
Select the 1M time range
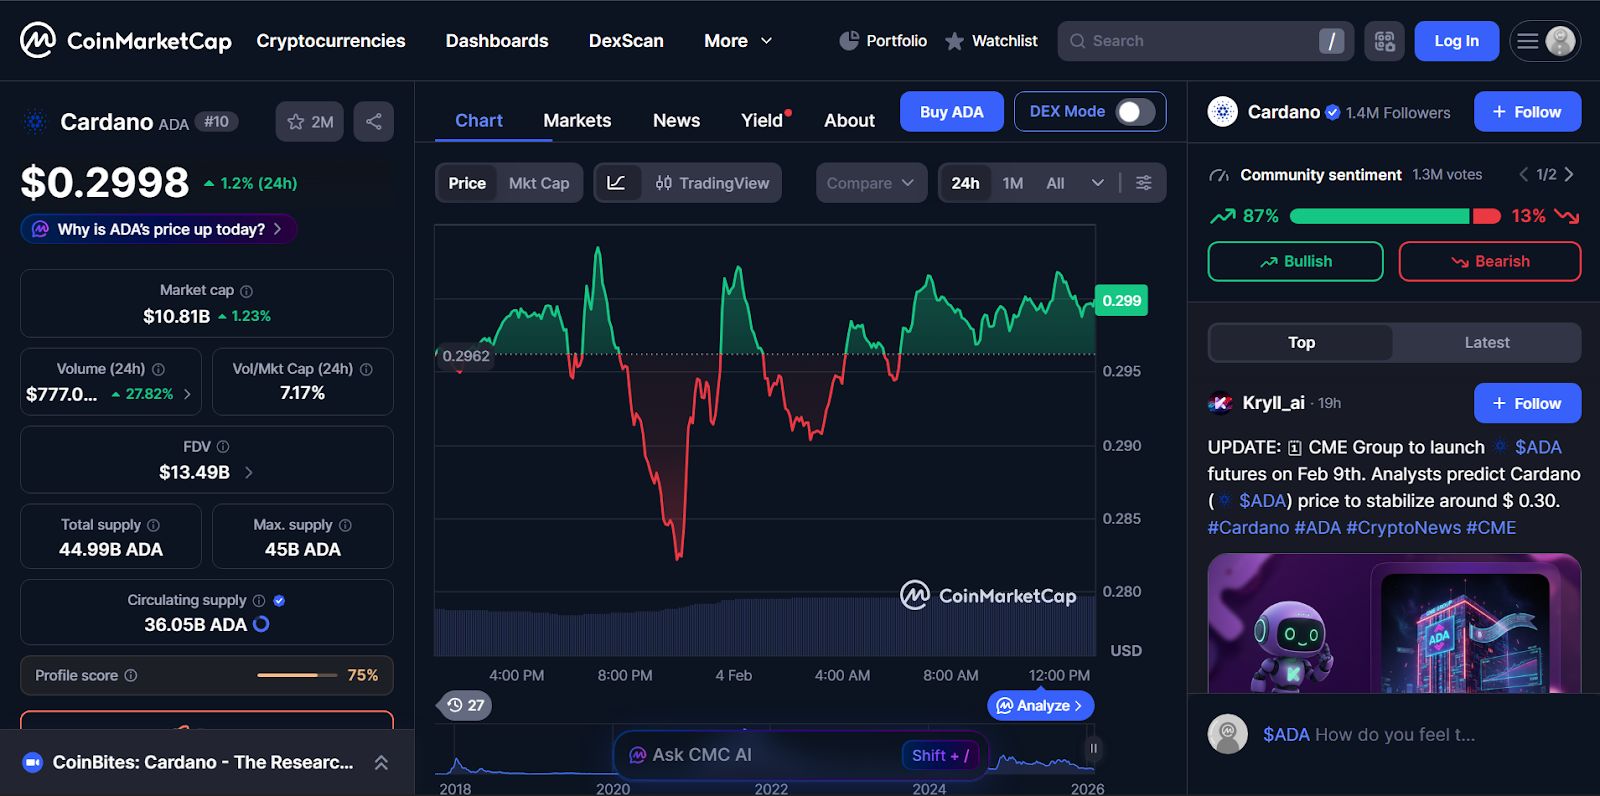[x=1013, y=183]
